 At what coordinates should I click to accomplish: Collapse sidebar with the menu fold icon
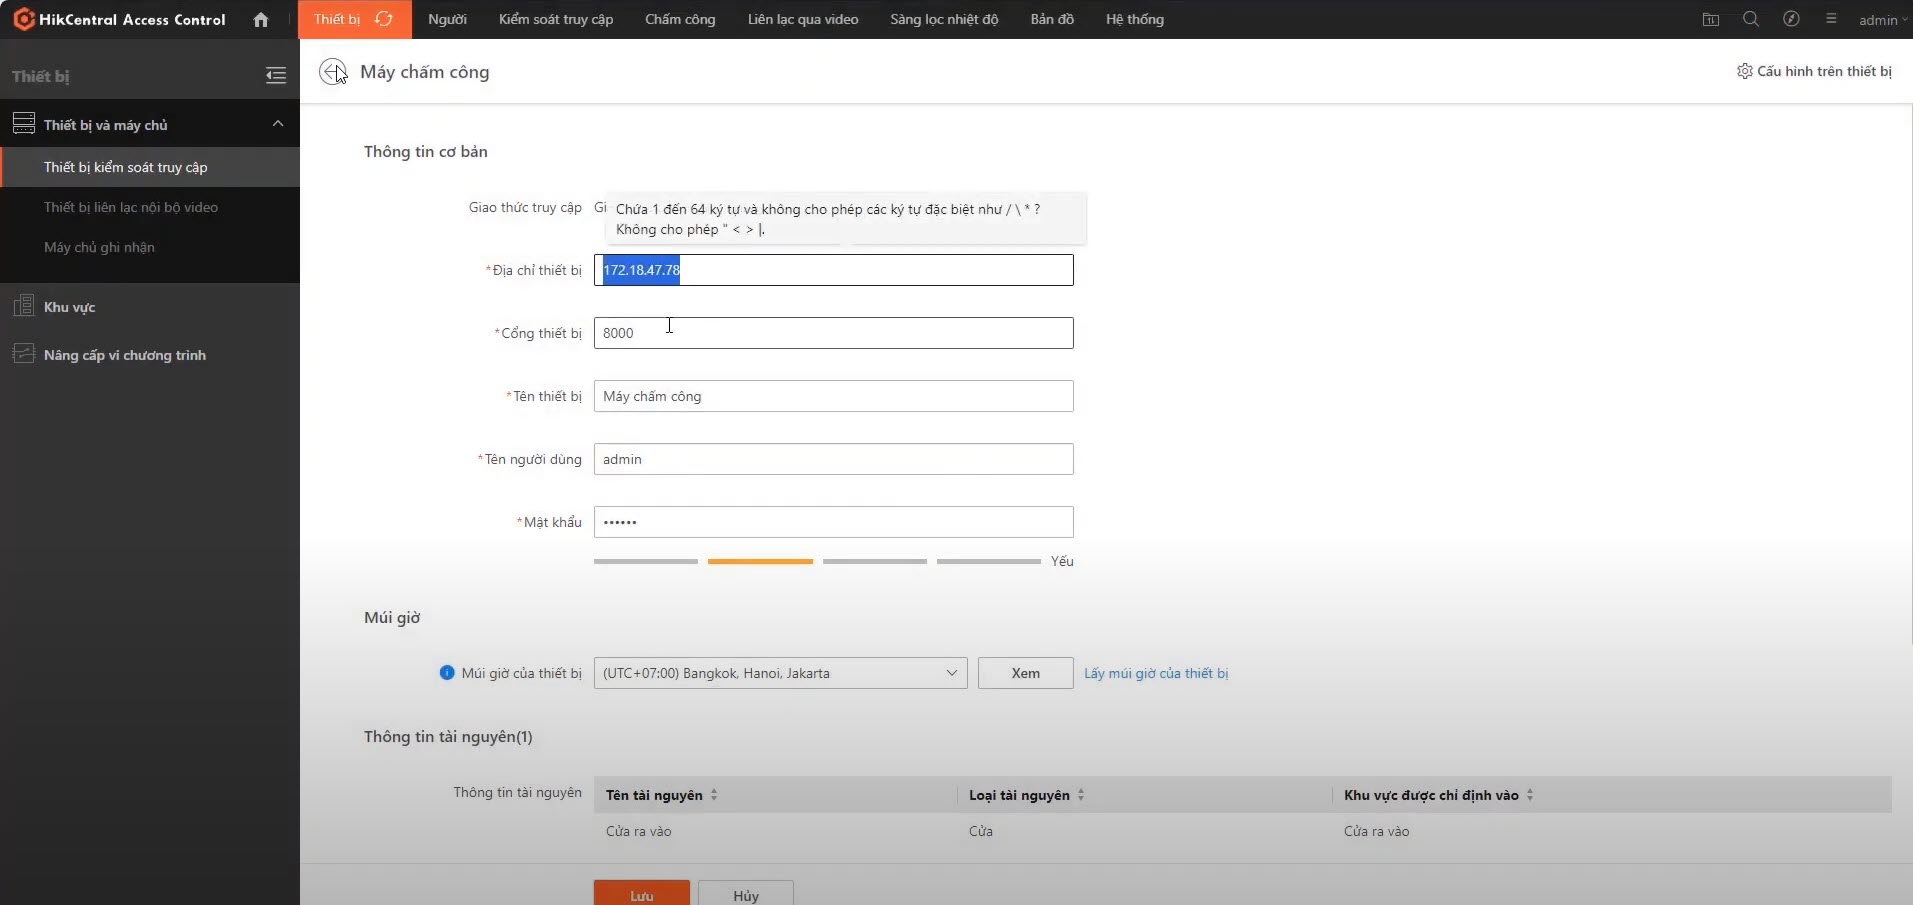[276, 75]
